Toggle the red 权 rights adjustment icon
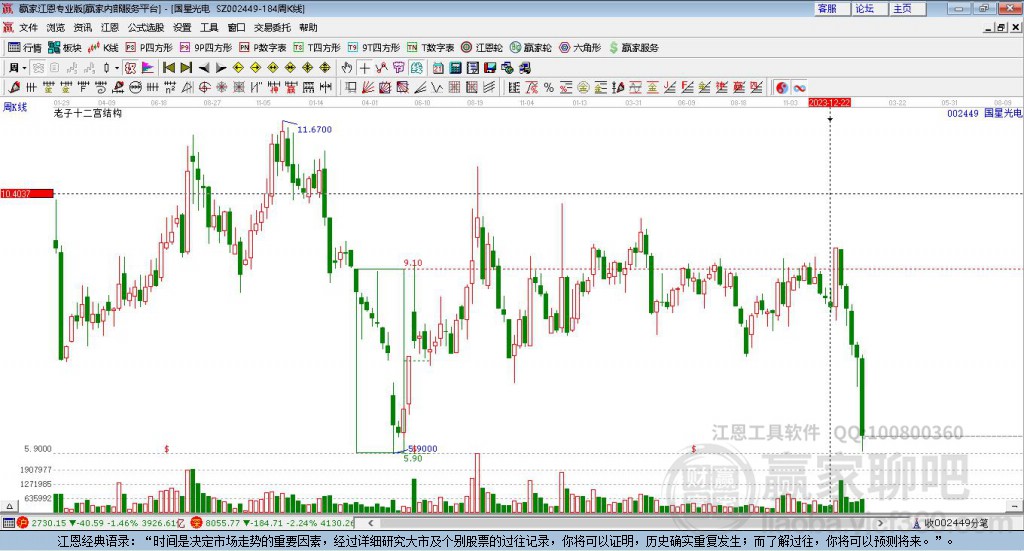 point(130,68)
